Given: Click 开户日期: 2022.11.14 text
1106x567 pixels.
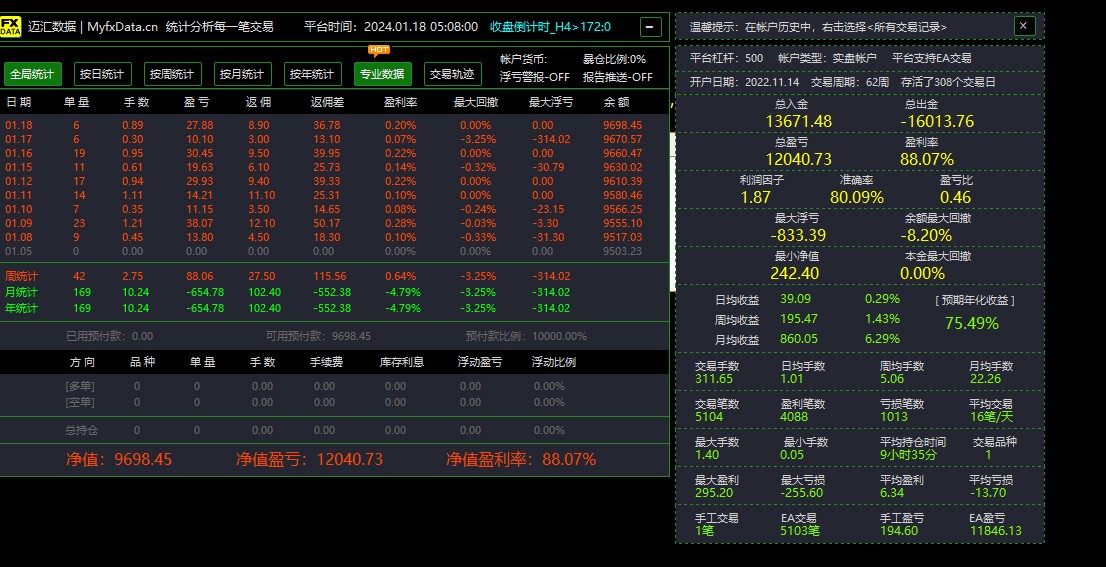Looking at the screenshot, I should point(743,82).
